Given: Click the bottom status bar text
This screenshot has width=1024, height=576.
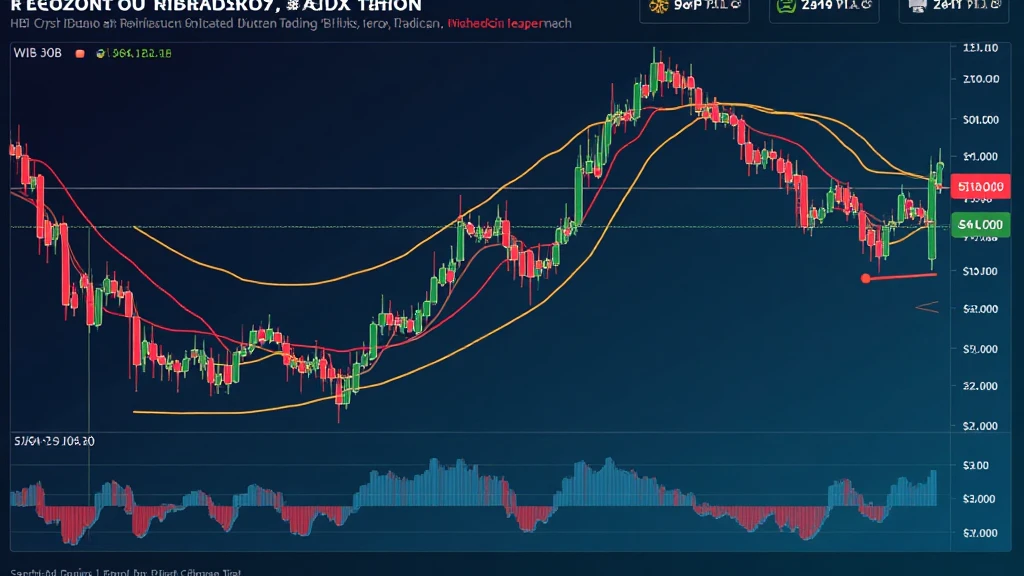Looking at the screenshot, I should 120,571.
